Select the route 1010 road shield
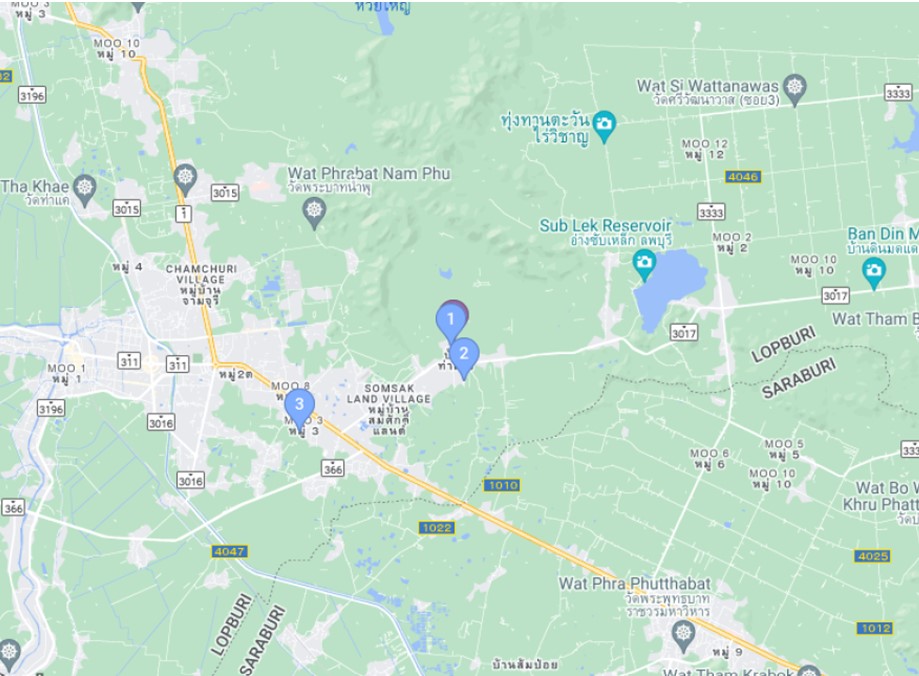The width and height of the screenshot is (919, 676). click(502, 485)
